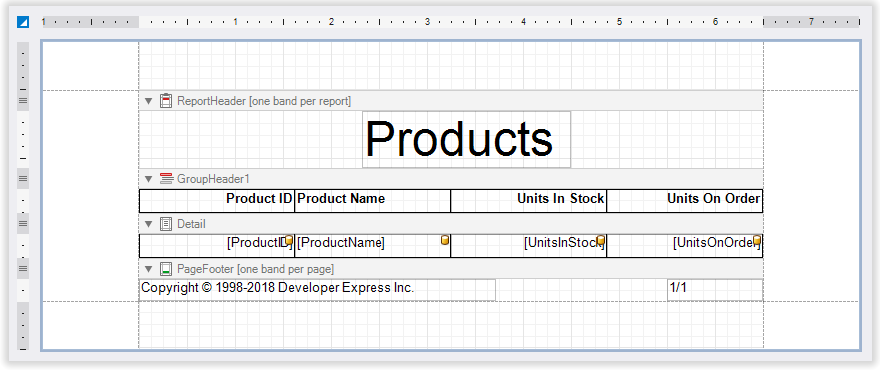Click the Detail band icon
The image size is (880, 370).
tap(166, 224)
